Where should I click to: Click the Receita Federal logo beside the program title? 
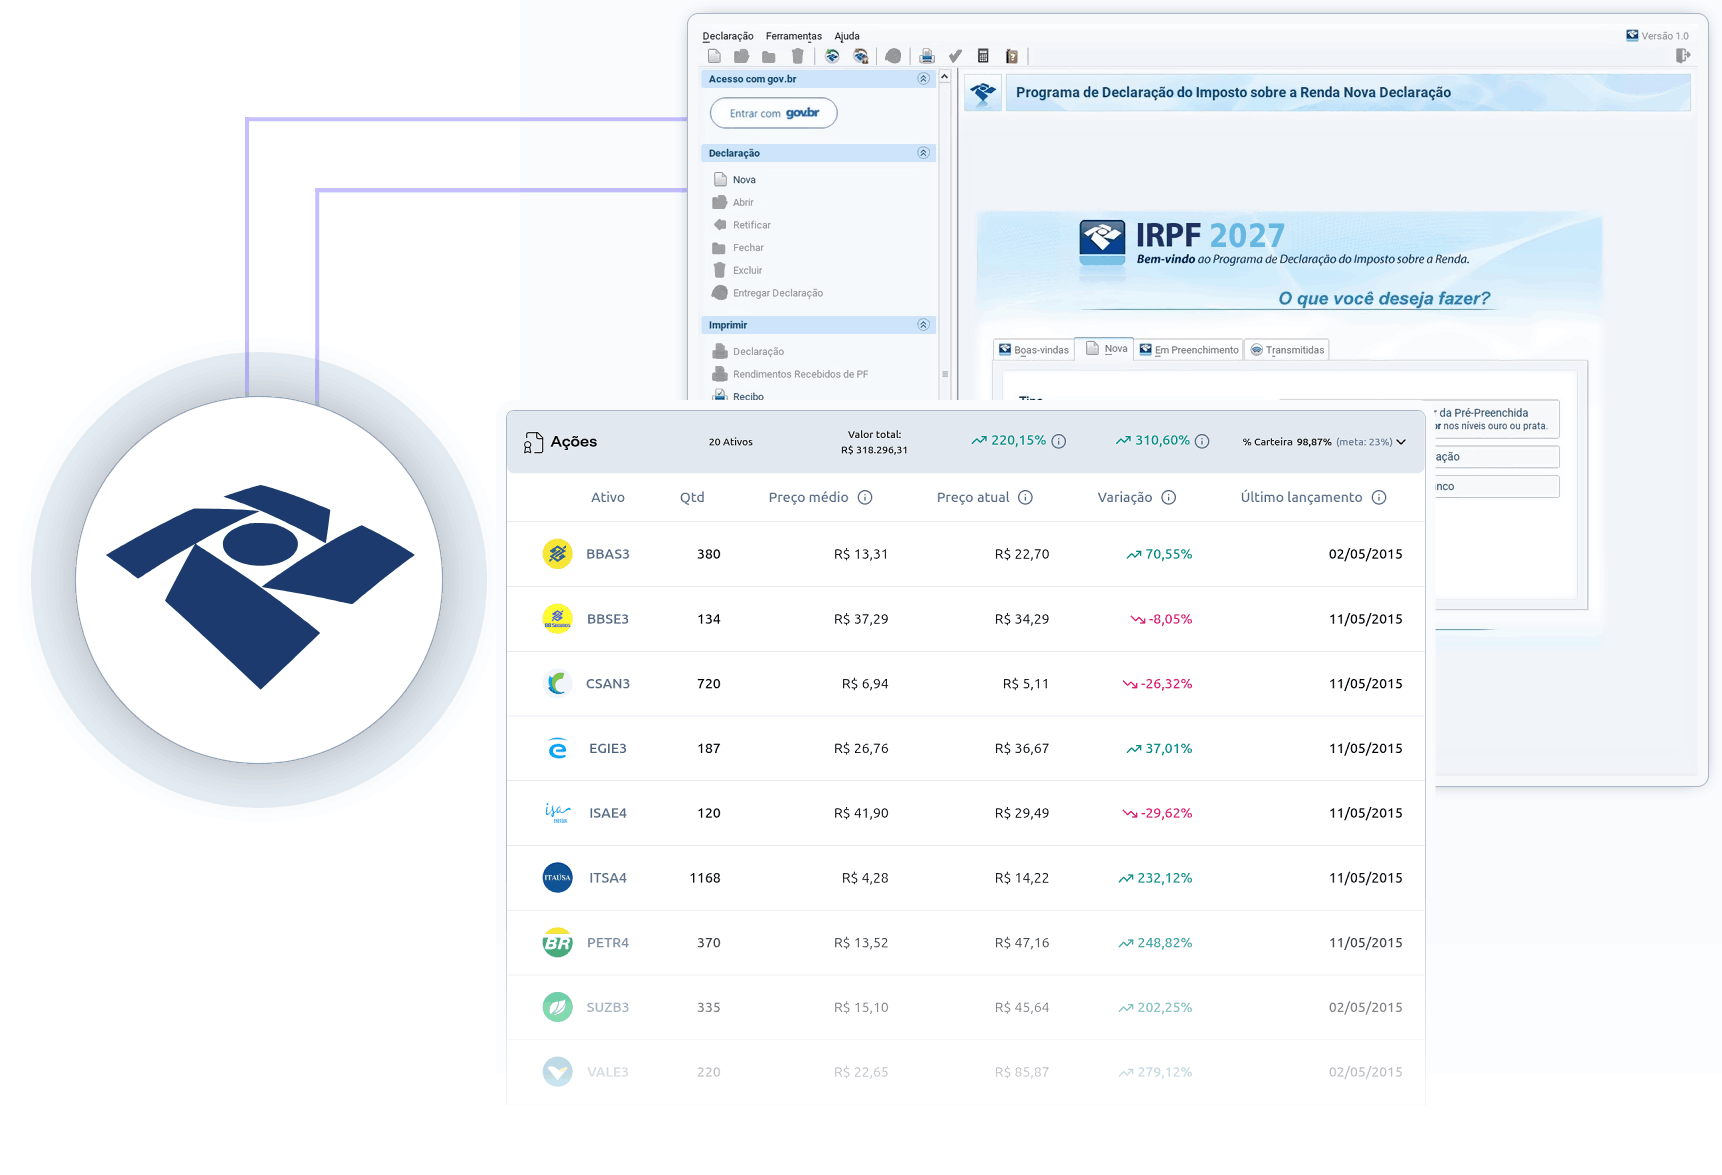pyautogui.click(x=983, y=93)
